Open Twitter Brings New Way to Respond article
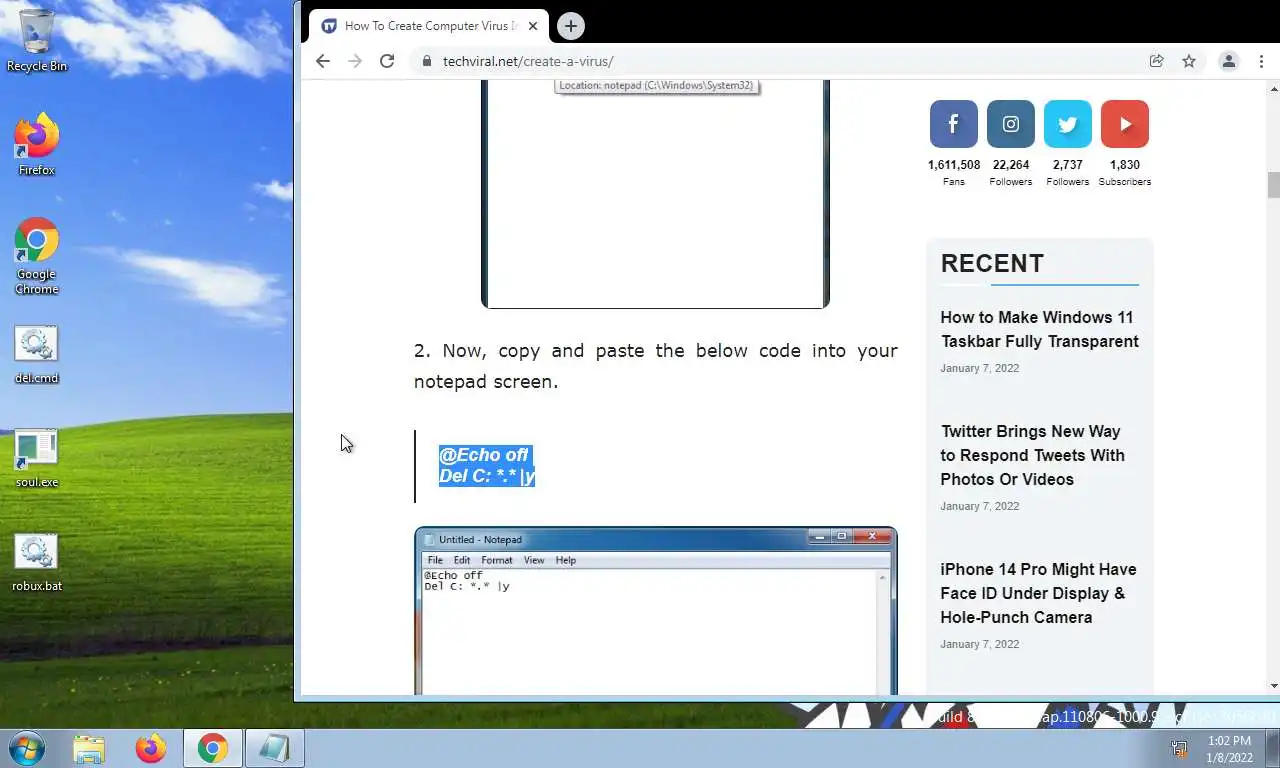Screen dimensions: 1280x768 click(1032, 455)
